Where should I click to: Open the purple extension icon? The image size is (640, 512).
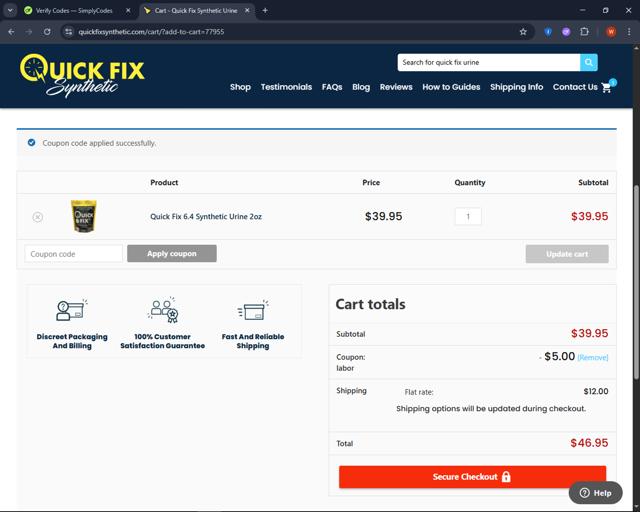pyautogui.click(x=566, y=32)
